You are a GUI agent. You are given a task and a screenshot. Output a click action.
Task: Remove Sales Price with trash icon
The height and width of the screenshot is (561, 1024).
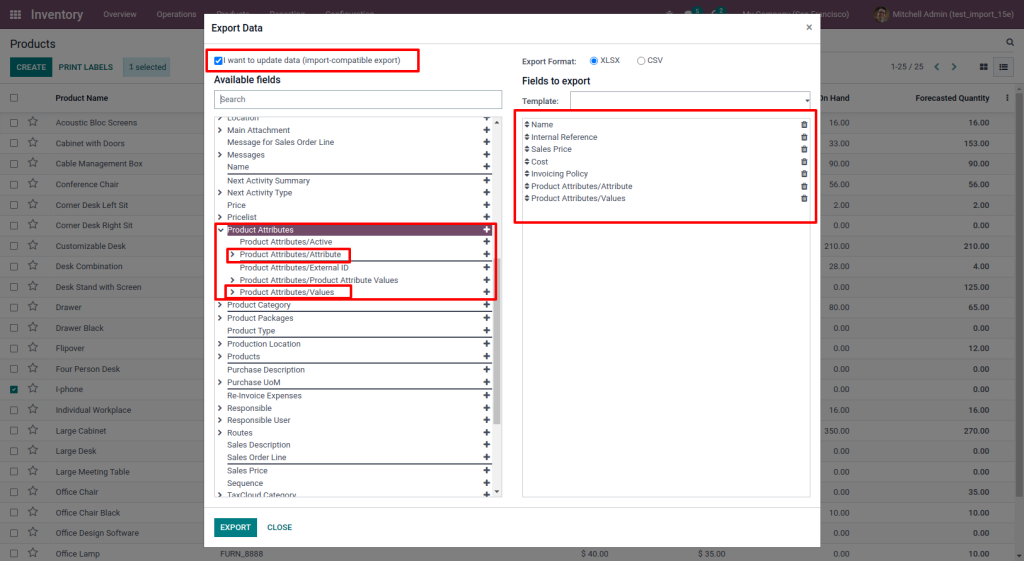click(804, 150)
